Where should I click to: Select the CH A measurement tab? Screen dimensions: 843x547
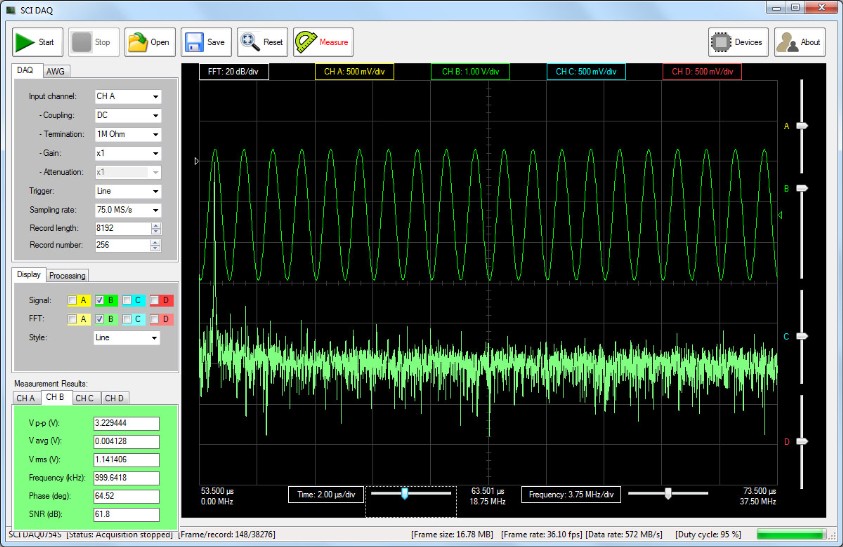tap(25, 398)
